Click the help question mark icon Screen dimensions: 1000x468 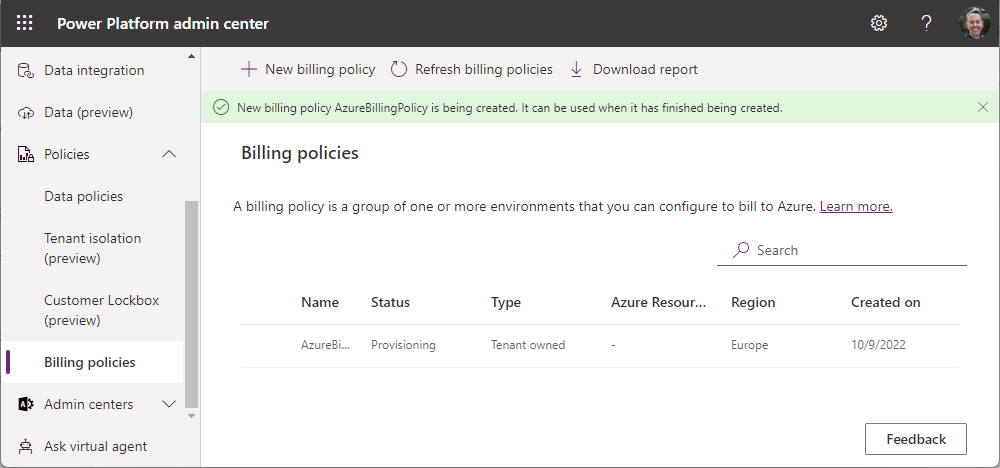pos(927,23)
